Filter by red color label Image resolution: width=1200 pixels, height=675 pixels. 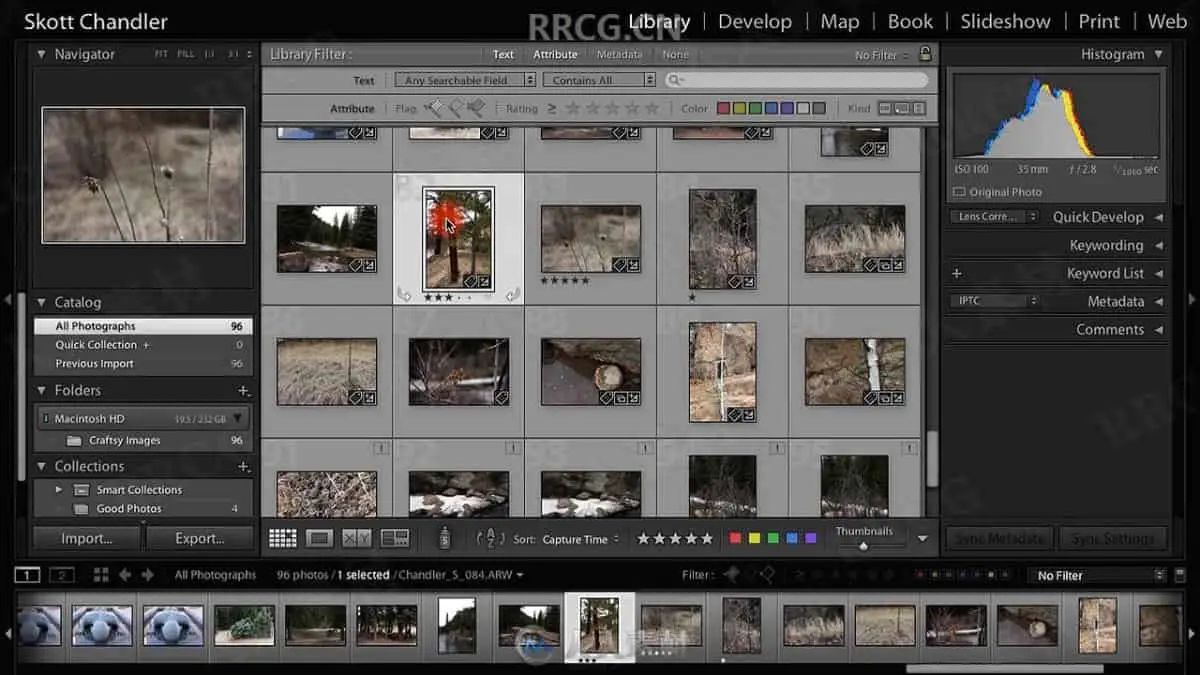[724, 108]
